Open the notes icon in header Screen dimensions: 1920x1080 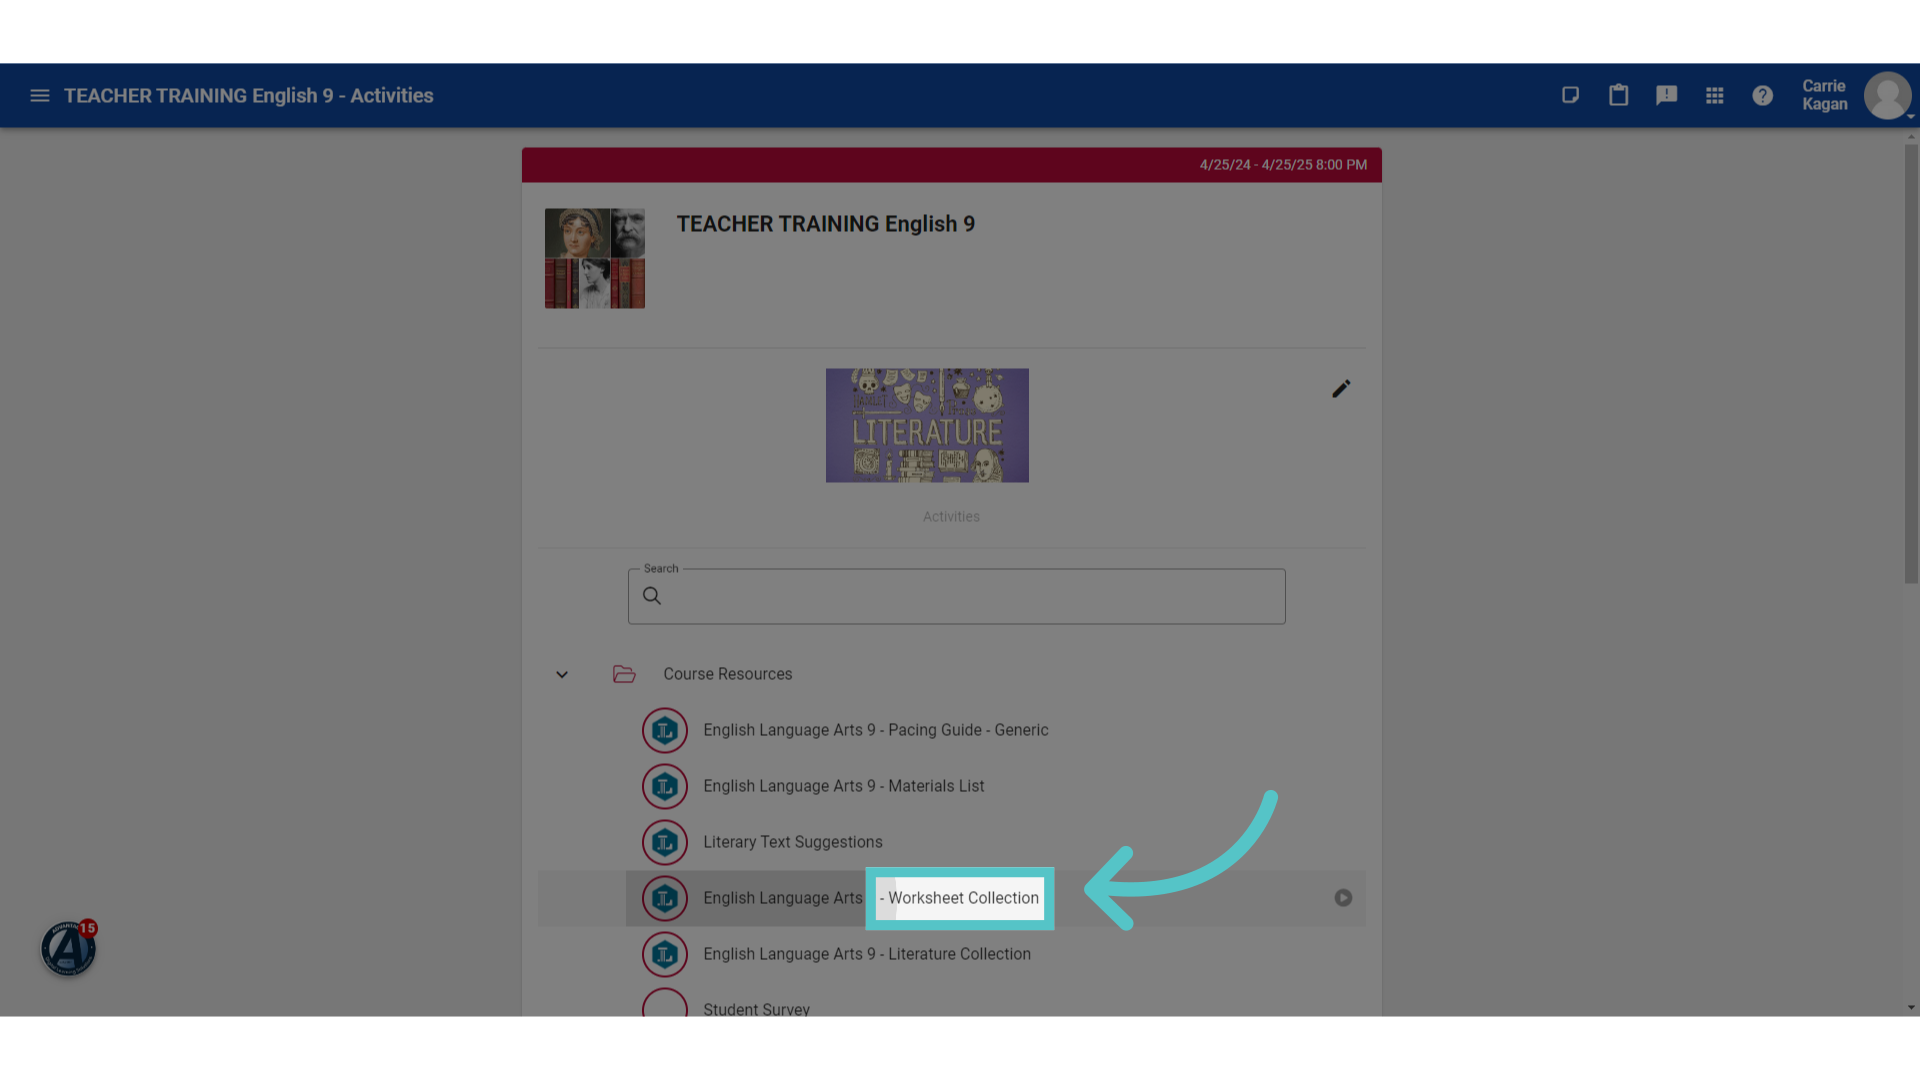1570,95
